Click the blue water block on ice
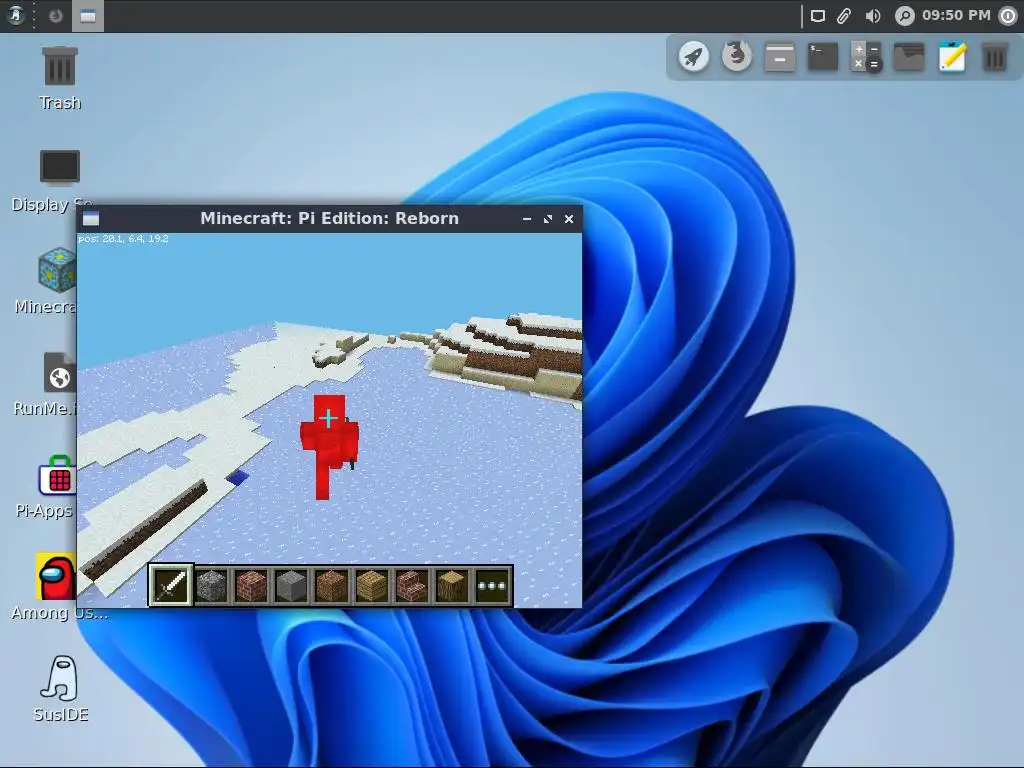Screen dimensions: 1024x768 238,477
